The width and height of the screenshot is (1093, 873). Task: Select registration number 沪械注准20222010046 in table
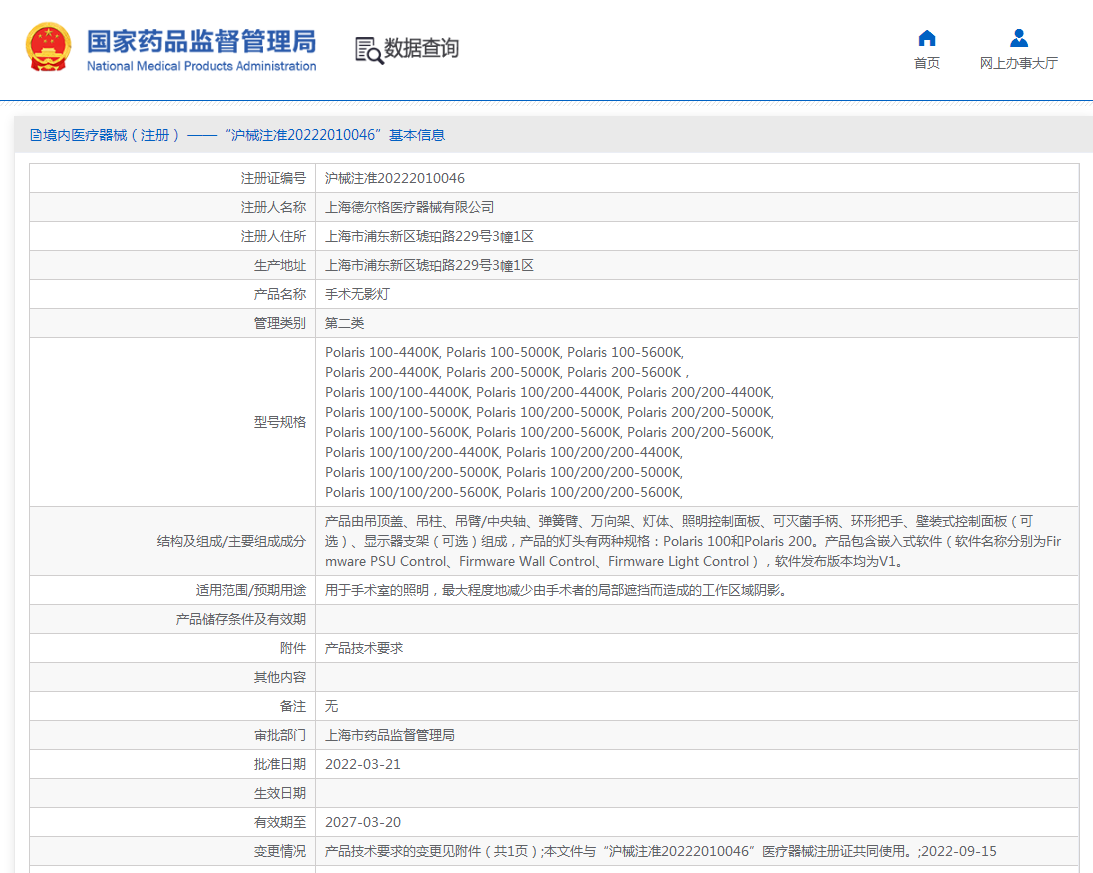pyautogui.click(x=395, y=178)
